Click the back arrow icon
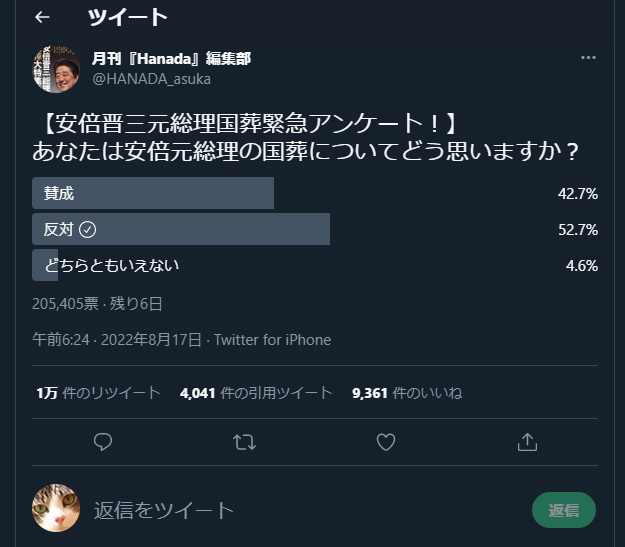The height and width of the screenshot is (547, 625). pos(42,17)
